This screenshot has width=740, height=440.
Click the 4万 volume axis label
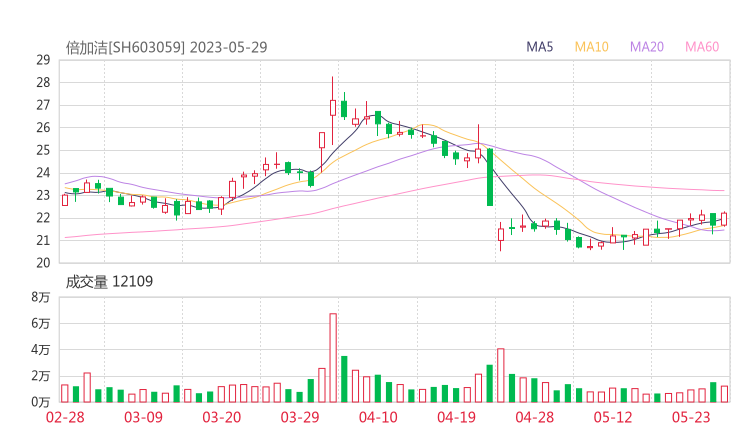tap(41, 350)
